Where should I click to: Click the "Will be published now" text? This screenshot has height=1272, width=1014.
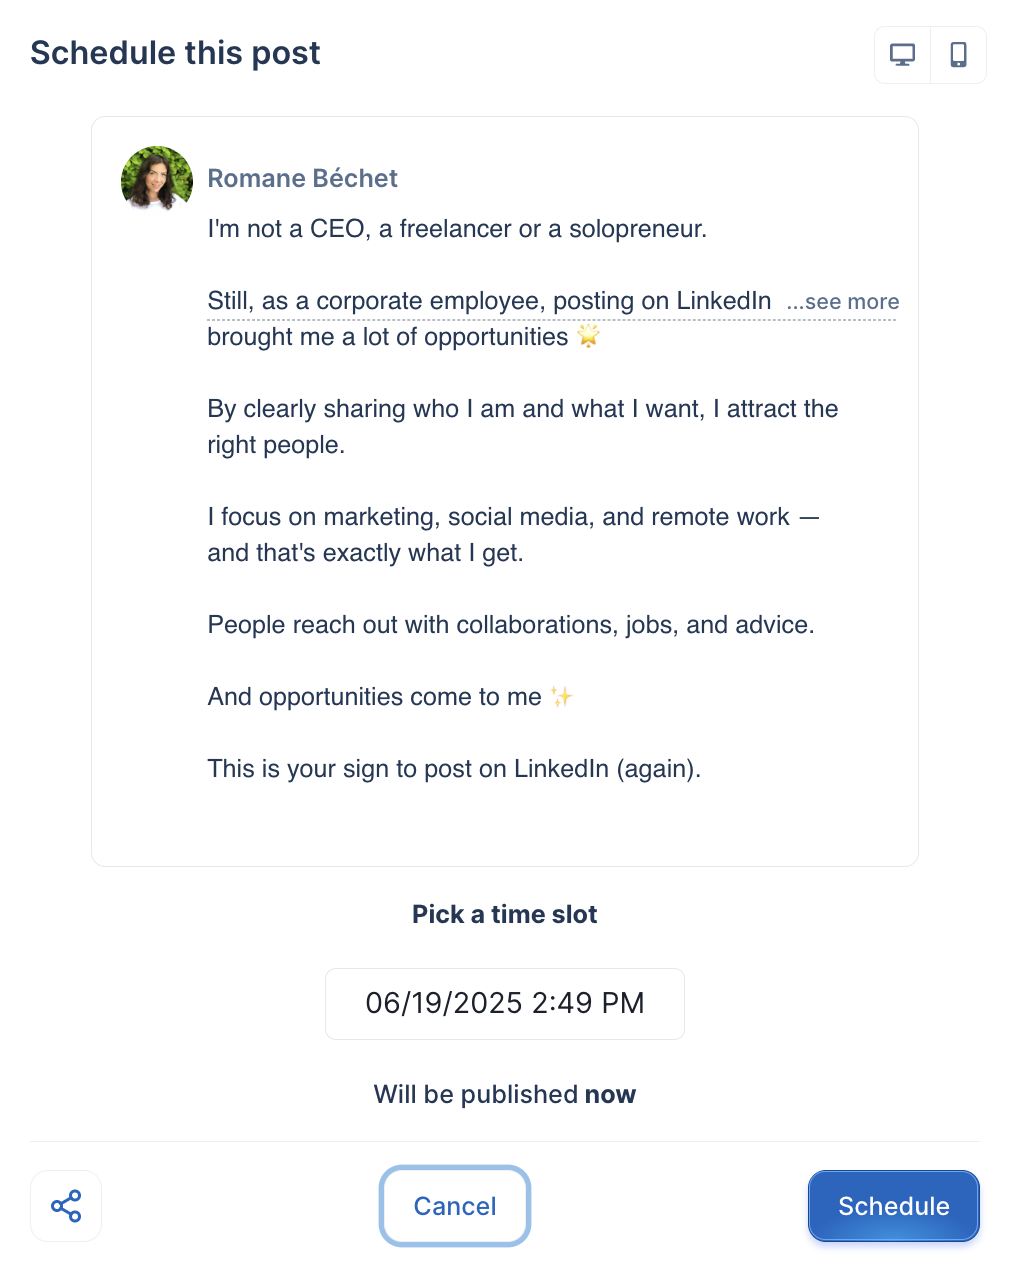tap(505, 1094)
